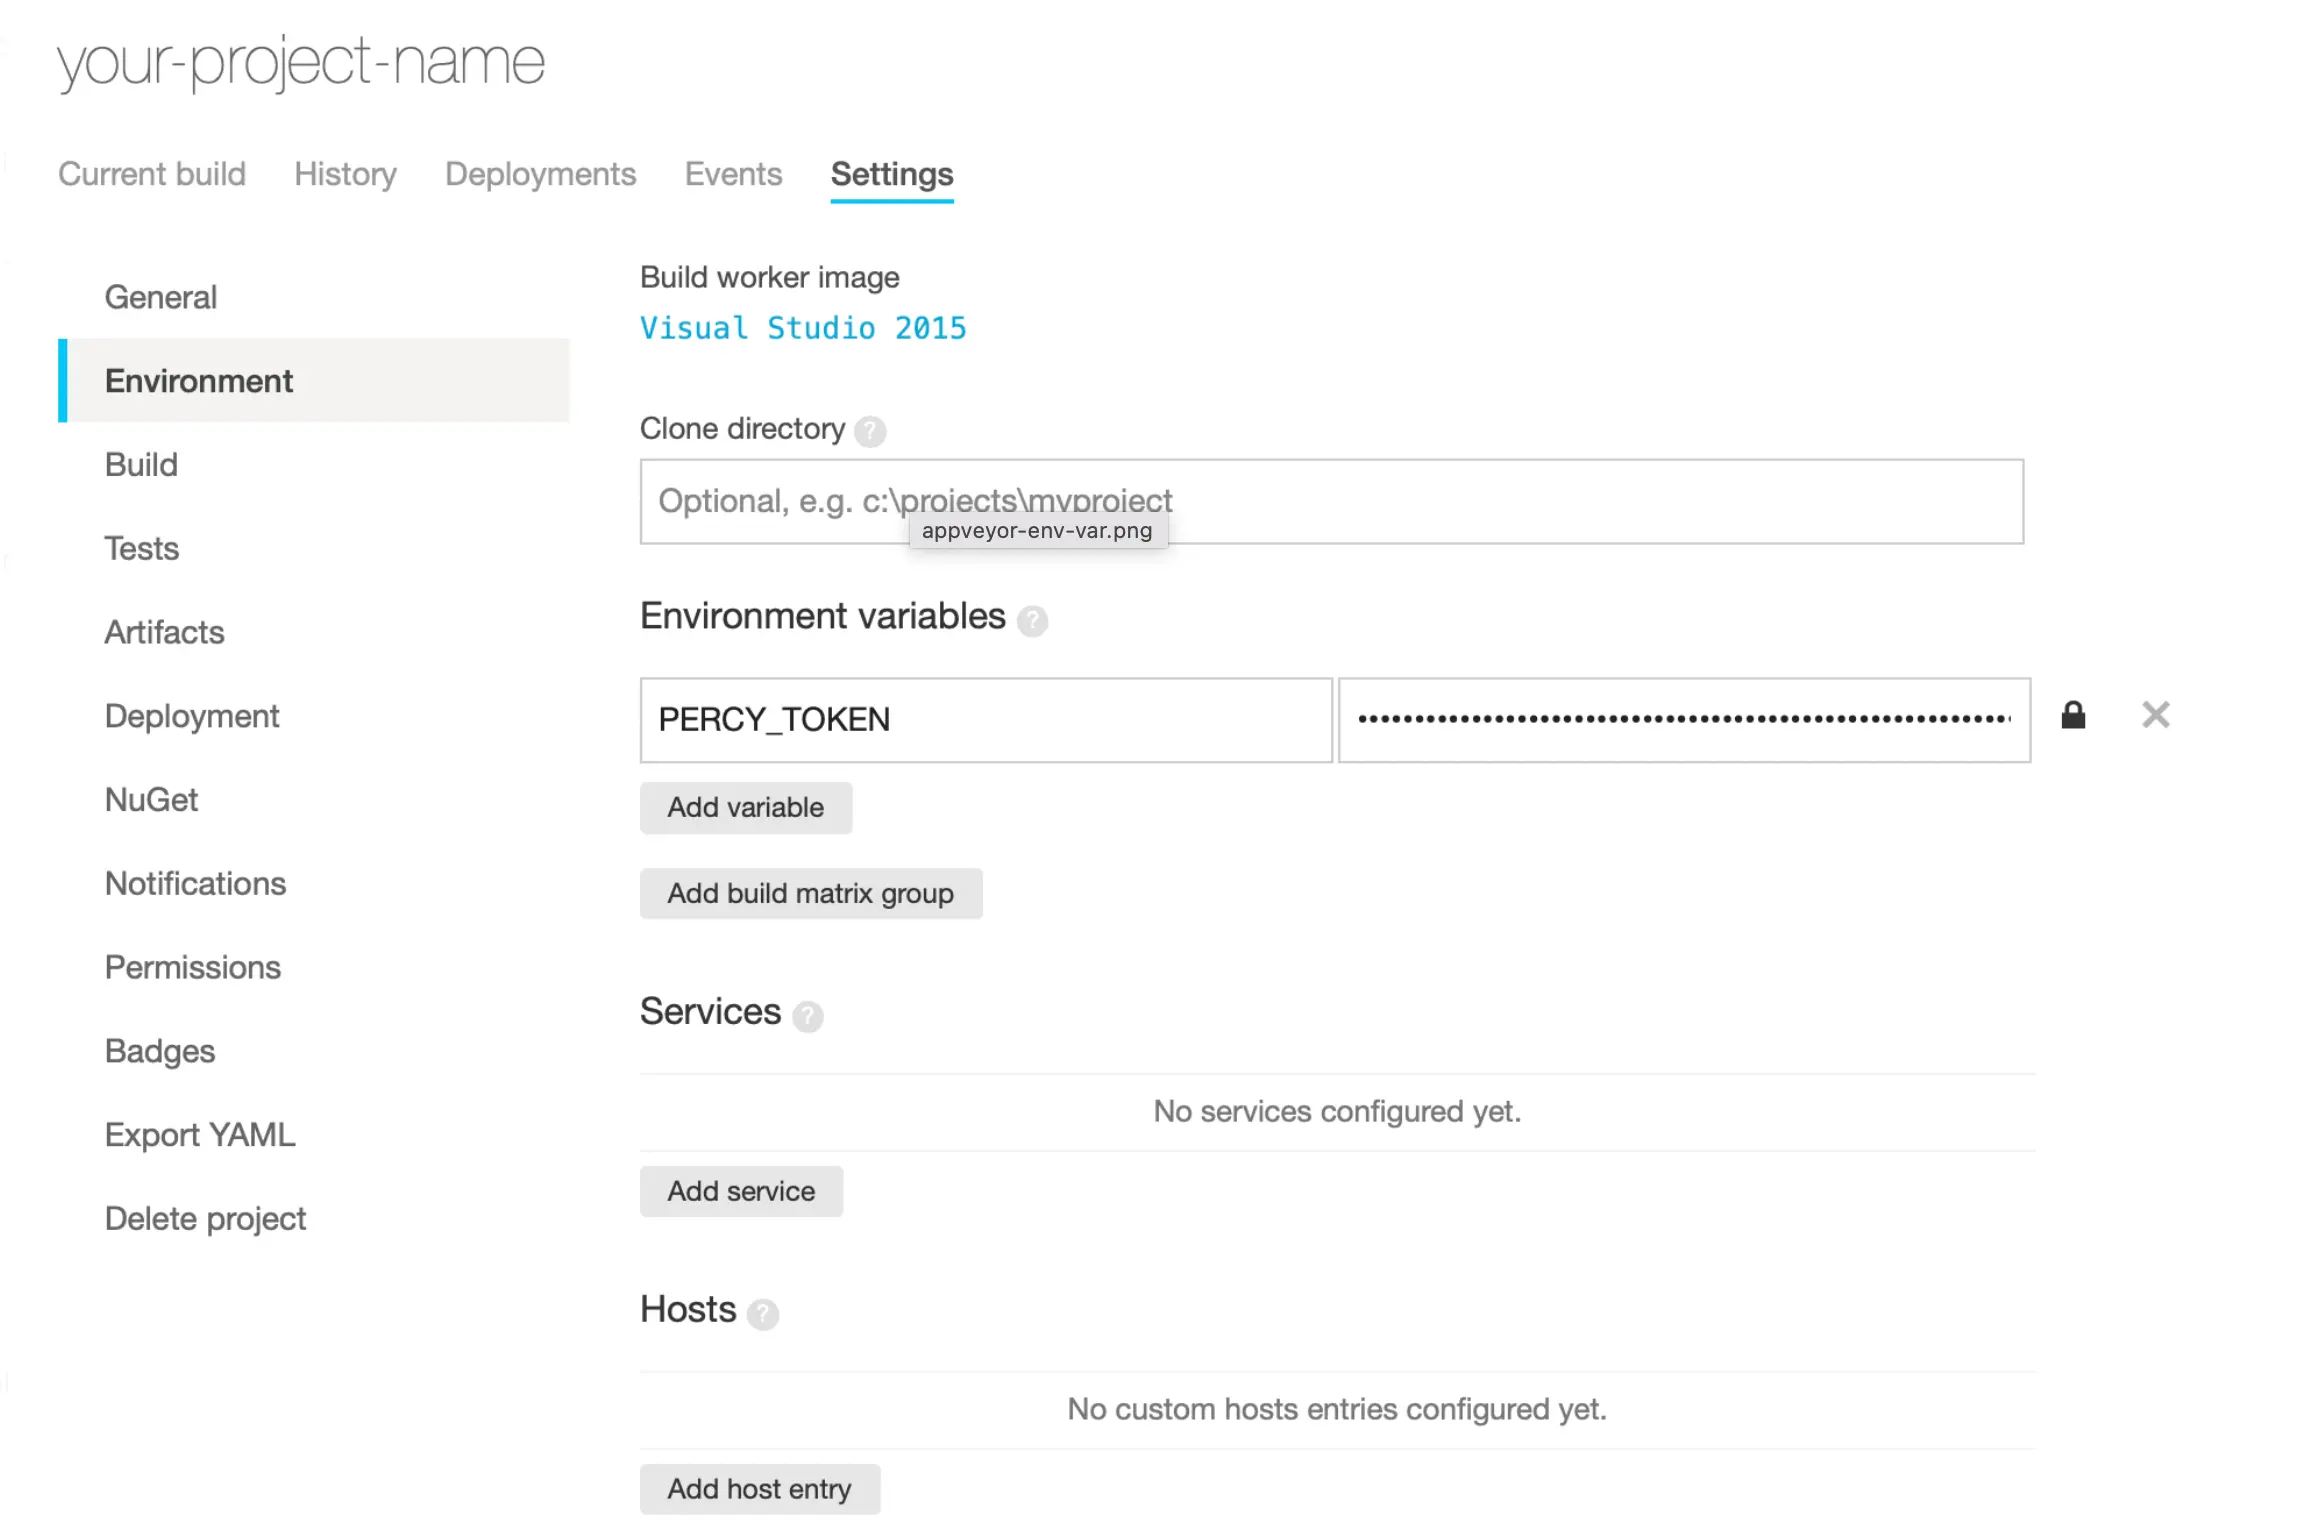
Task: Remove the PERCY_TOKEN variable with X icon
Action: point(2155,715)
